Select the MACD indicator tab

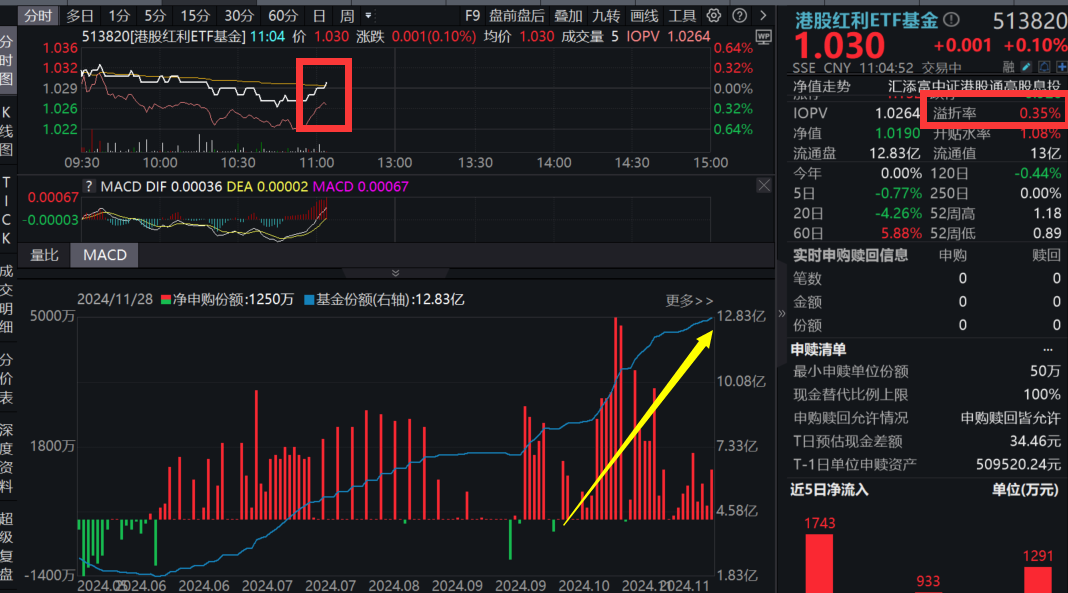pyautogui.click(x=105, y=255)
